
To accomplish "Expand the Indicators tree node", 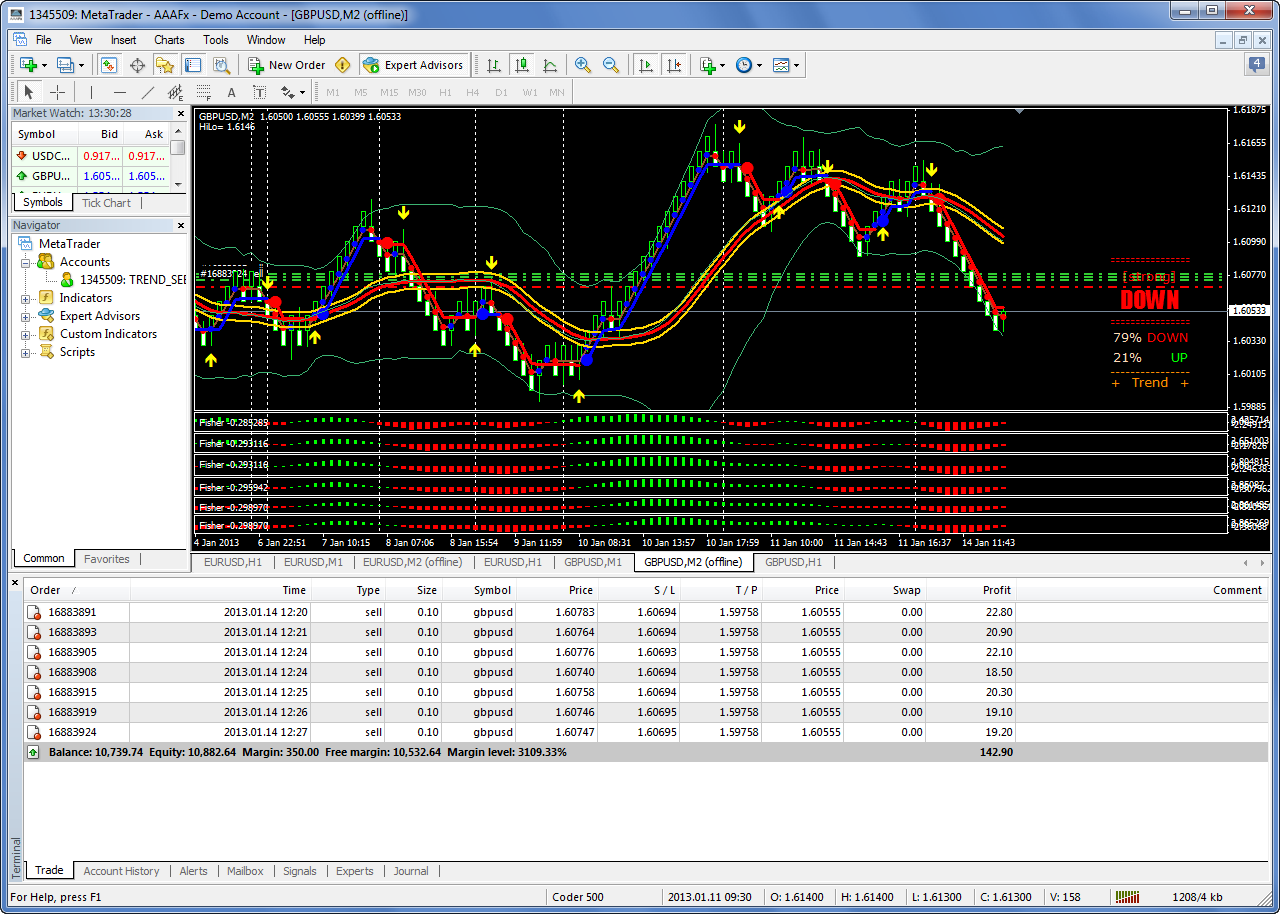I will coord(25,298).
